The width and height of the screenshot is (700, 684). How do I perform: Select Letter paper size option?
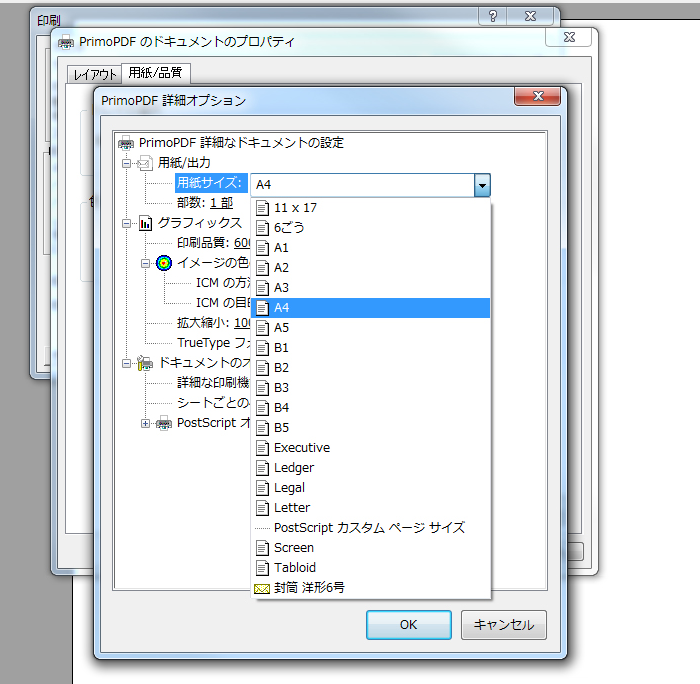[291, 508]
